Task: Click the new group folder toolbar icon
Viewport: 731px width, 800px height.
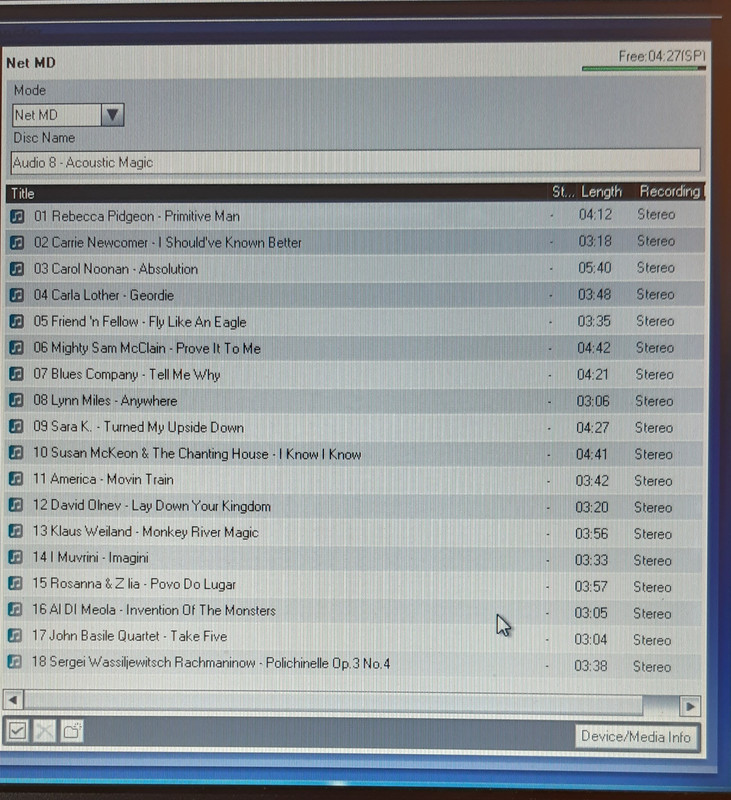Action: (72, 731)
